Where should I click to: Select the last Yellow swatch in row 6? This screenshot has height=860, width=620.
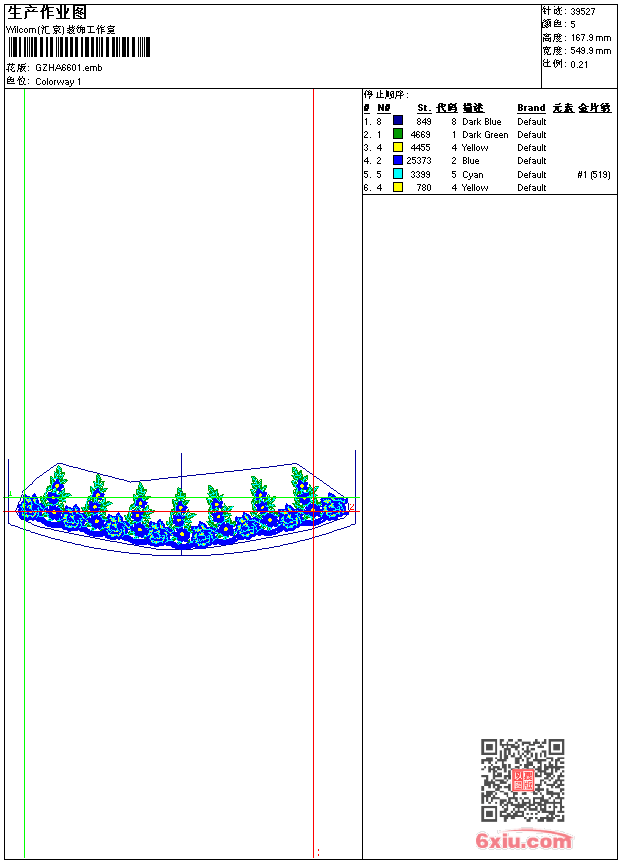398,187
